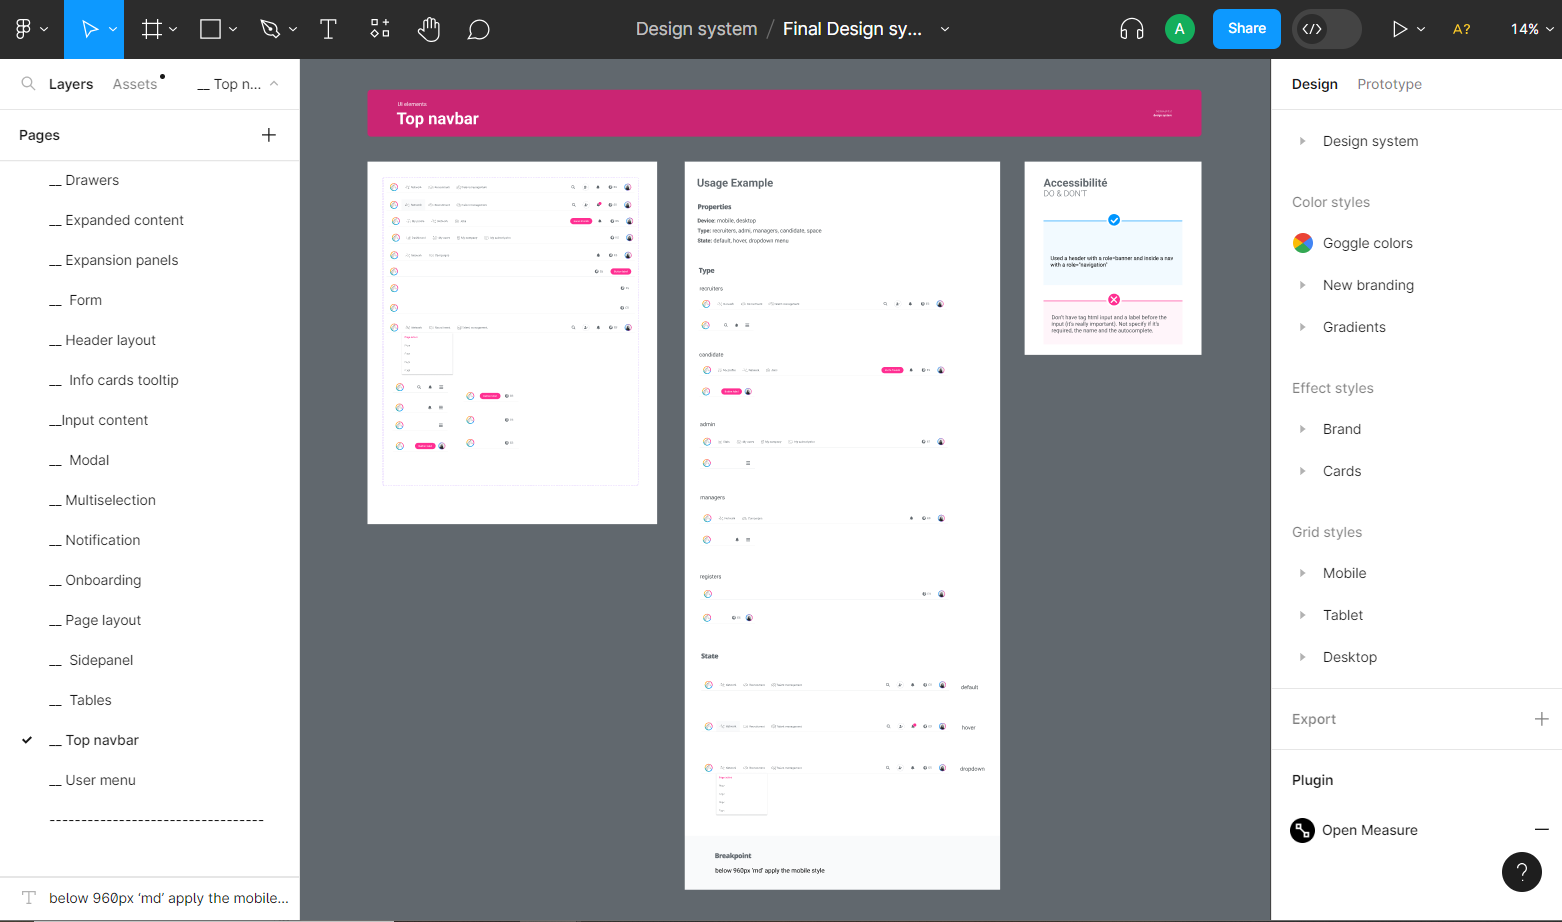This screenshot has height=922, width=1562.
Task: Open file name dropdown chevron
Action: [x=945, y=29]
